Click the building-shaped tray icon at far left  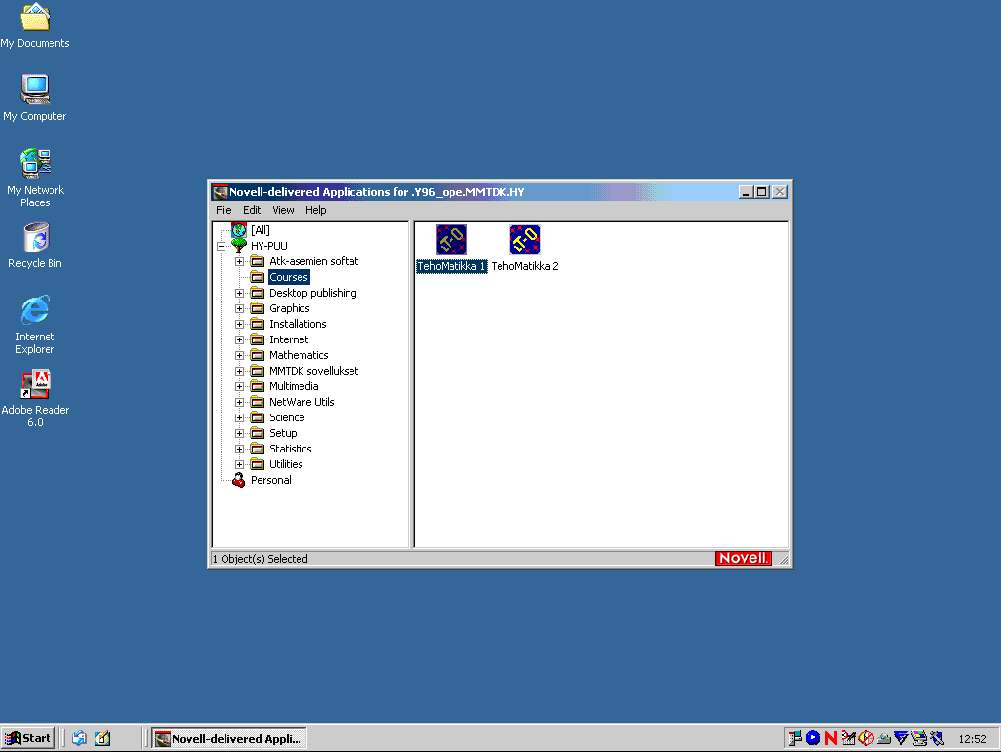click(795, 739)
